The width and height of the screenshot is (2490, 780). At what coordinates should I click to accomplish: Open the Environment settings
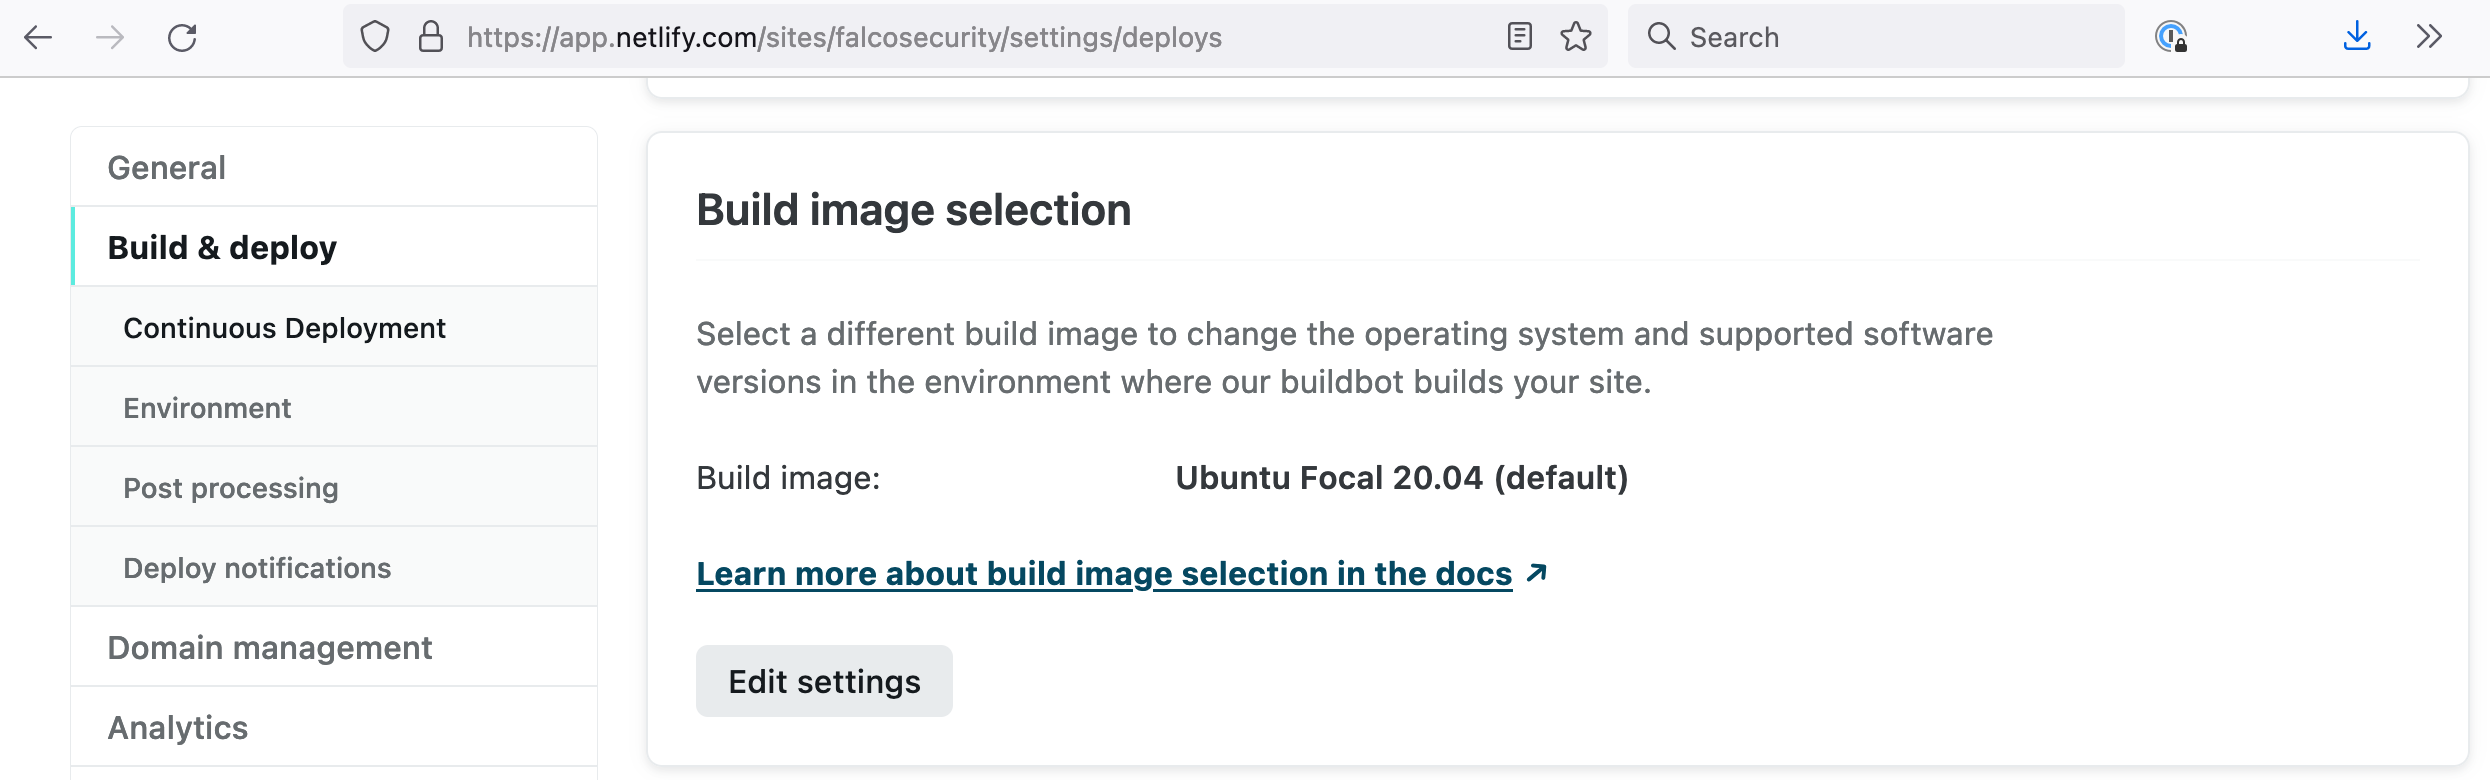pyautogui.click(x=207, y=408)
